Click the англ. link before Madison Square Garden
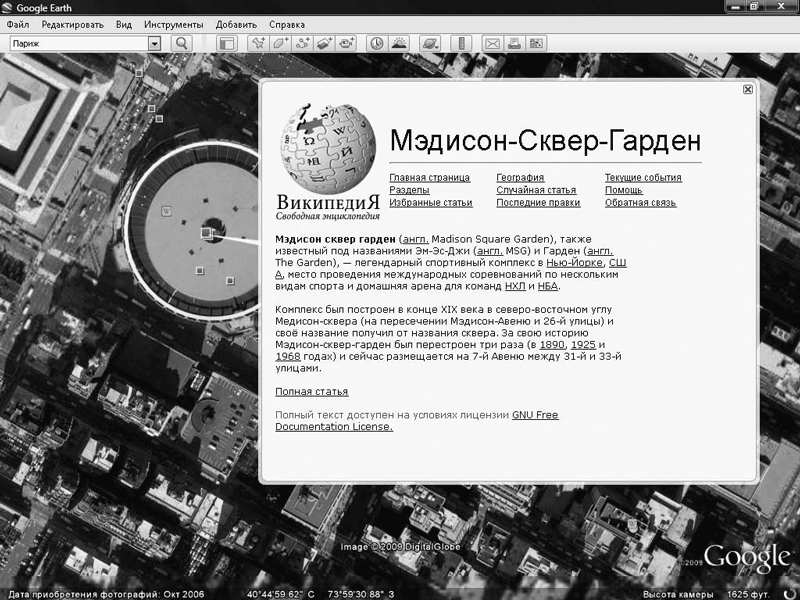The height and width of the screenshot is (600, 800). 416,239
